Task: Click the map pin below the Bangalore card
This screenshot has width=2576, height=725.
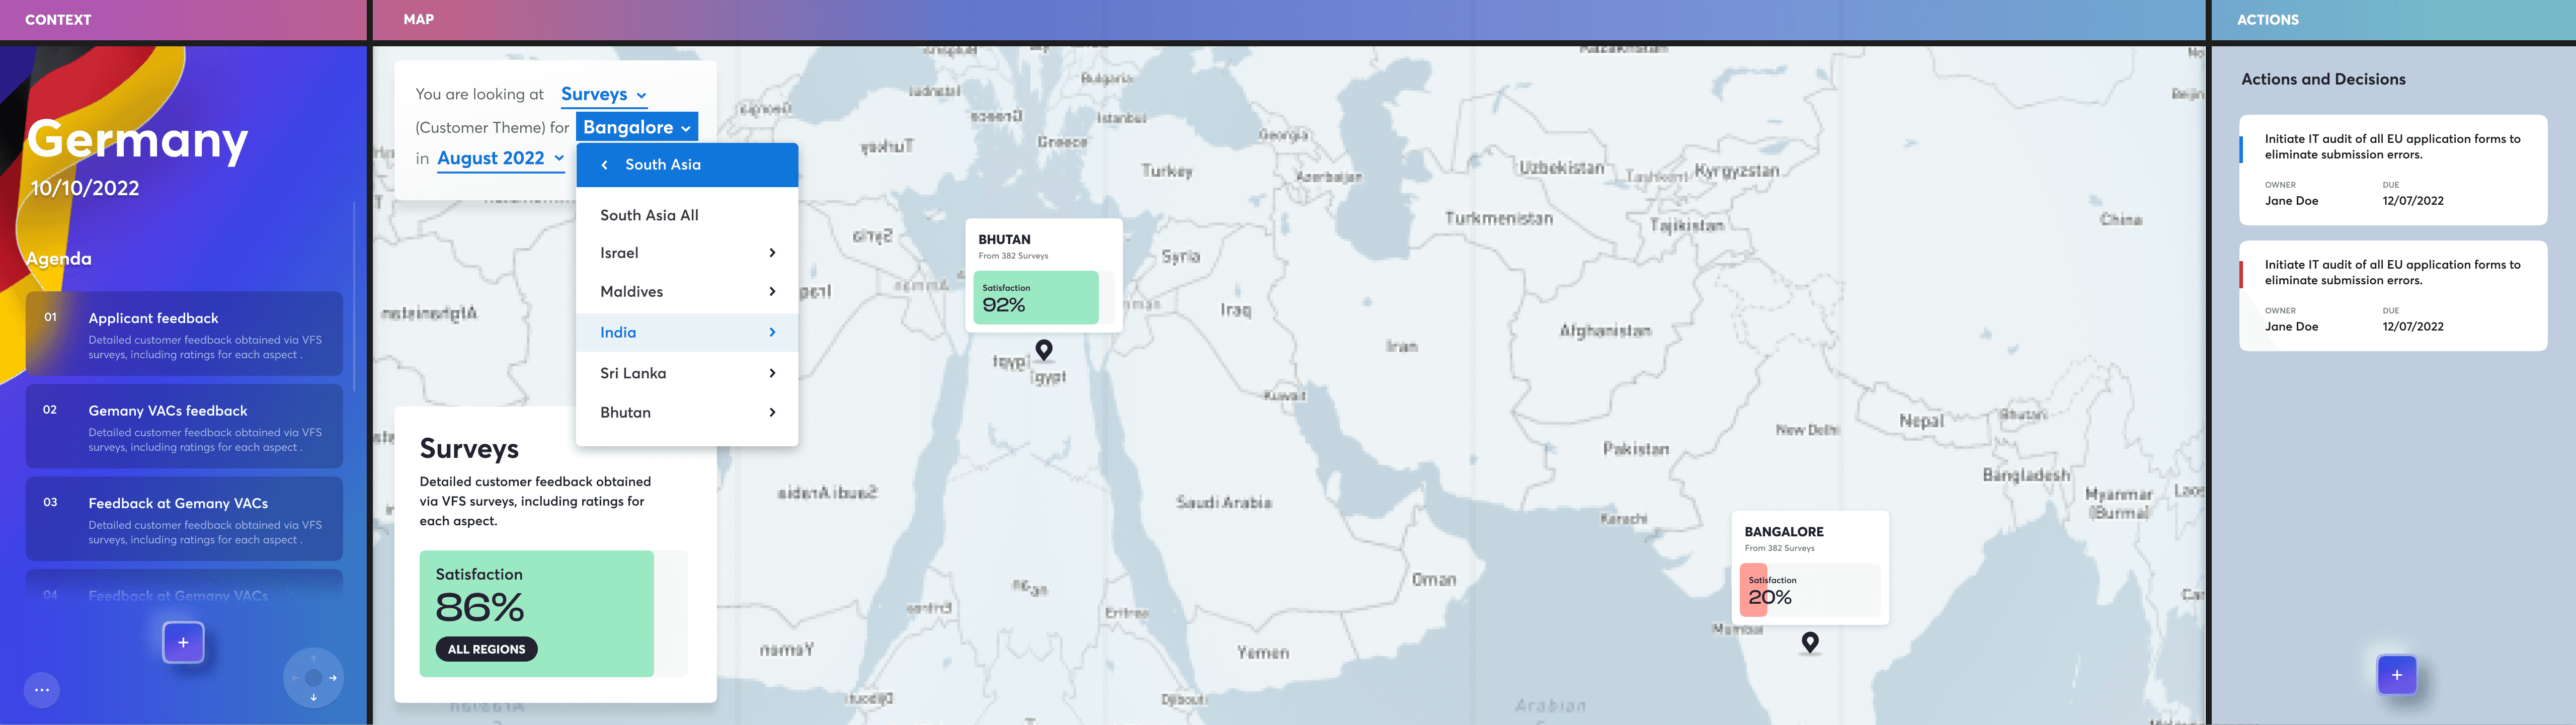Action: [x=1810, y=642]
